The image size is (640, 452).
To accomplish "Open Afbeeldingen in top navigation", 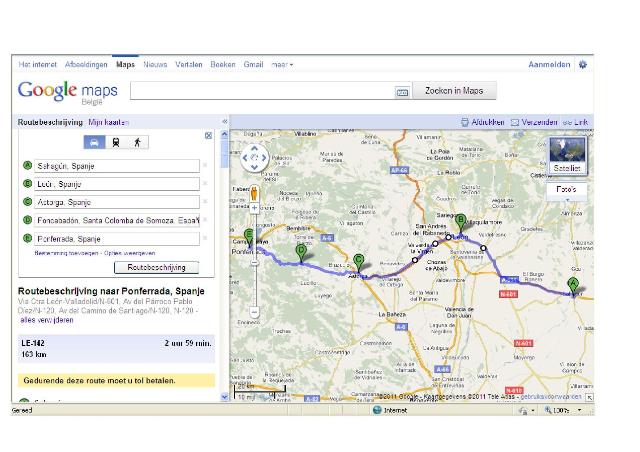I will (86, 65).
